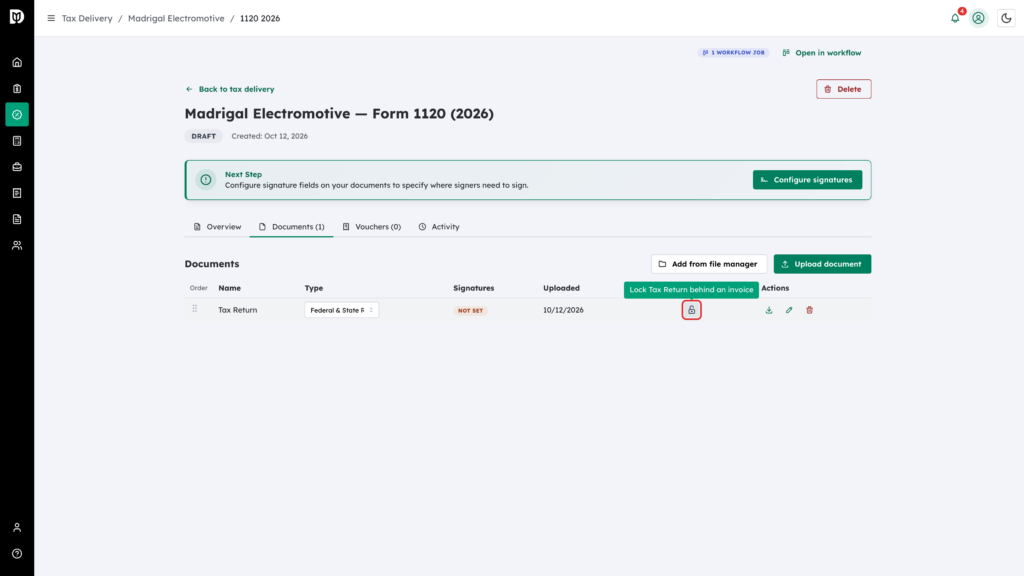Click the NOT SET signatures badge
Image resolution: width=1024 pixels, height=576 pixels.
tap(470, 311)
